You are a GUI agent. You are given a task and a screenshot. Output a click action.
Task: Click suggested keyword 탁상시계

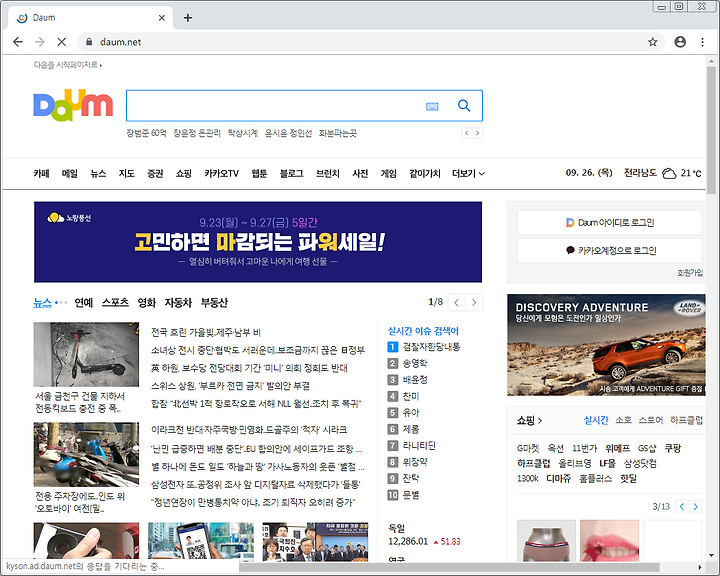[x=242, y=133]
